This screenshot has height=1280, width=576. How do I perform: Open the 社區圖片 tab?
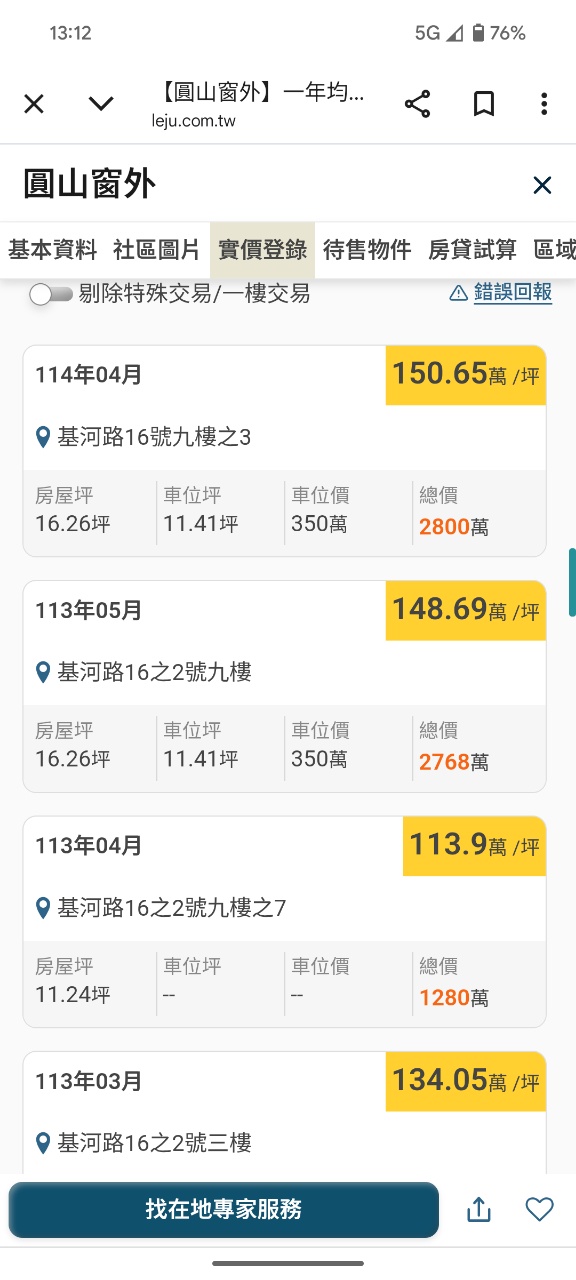tap(157, 250)
